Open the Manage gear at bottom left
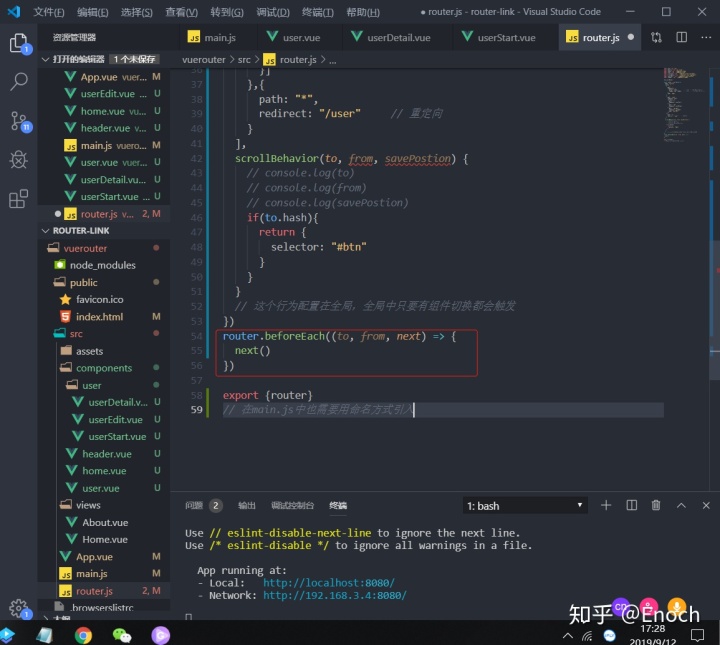 coord(19,608)
